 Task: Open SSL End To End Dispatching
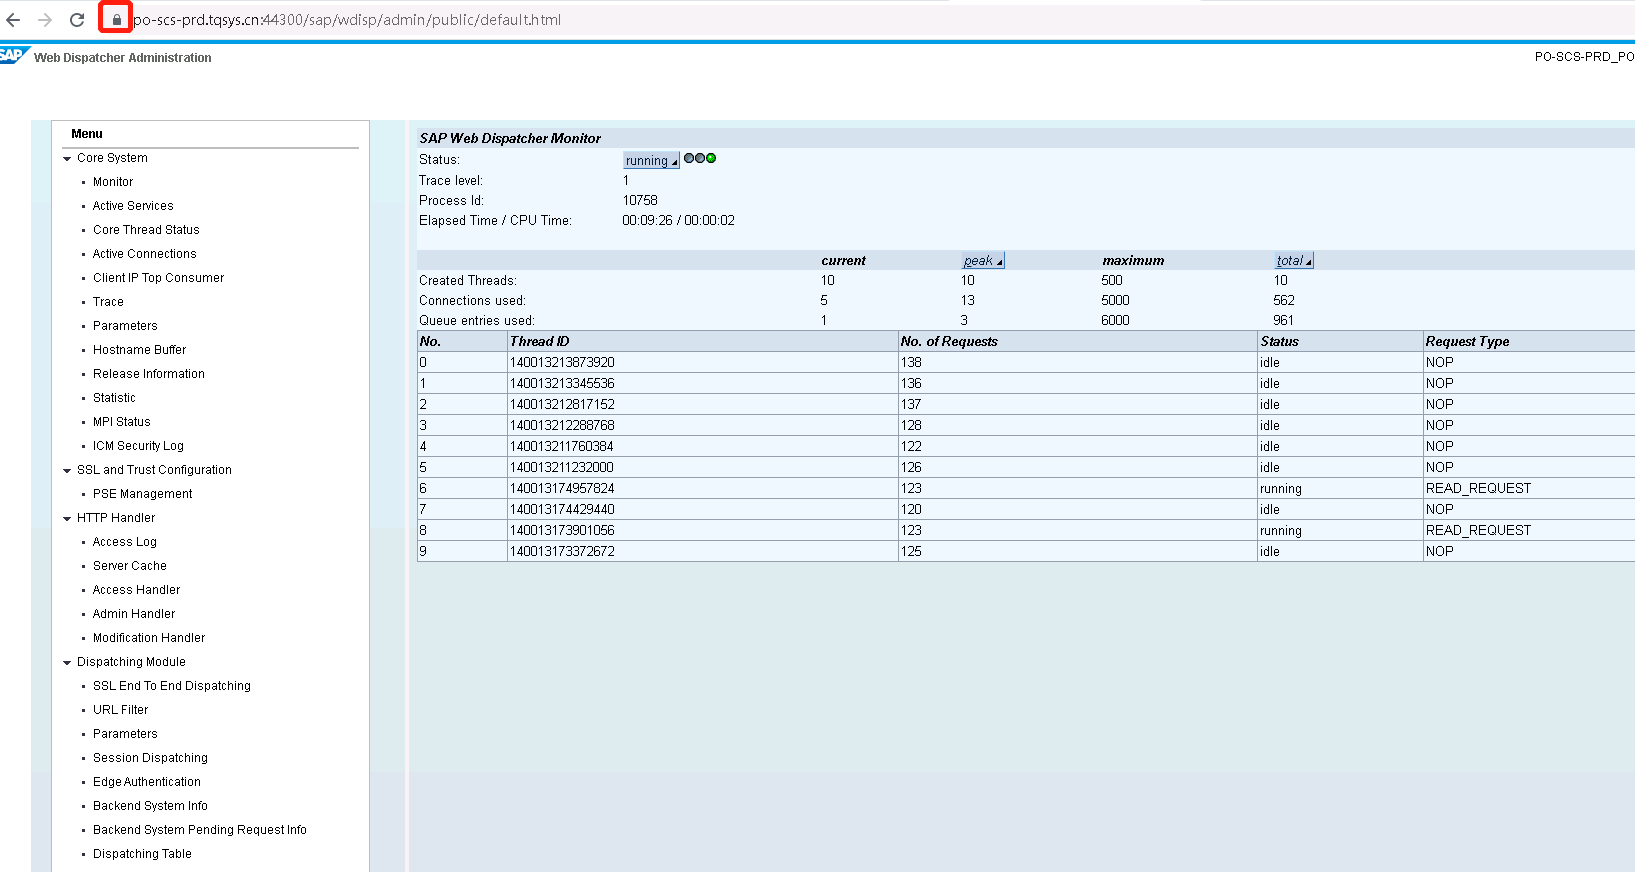click(x=172, y=686)
